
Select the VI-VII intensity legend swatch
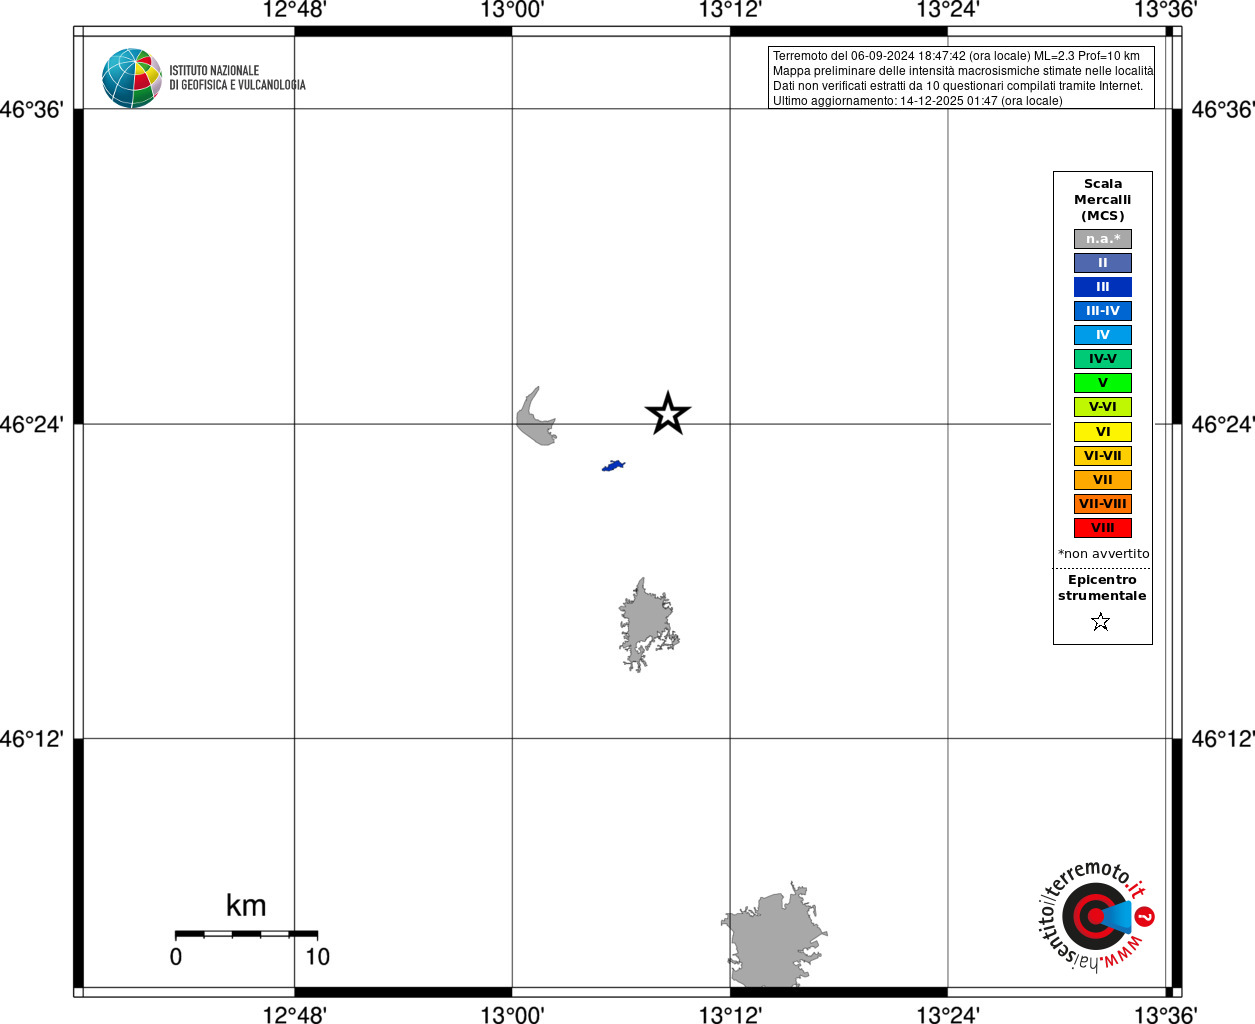click(x=1103, y=456)
